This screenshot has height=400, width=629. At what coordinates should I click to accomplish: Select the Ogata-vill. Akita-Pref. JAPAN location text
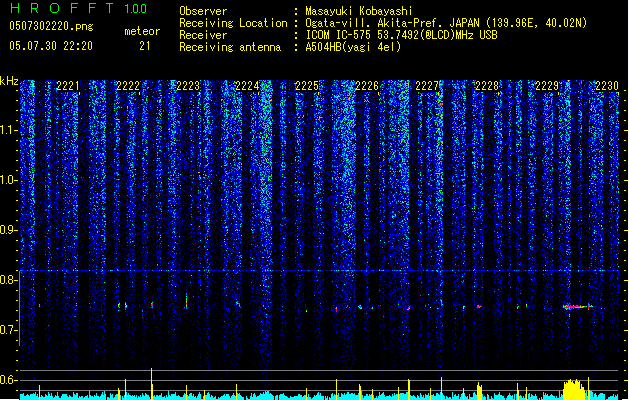click(446, 23)
